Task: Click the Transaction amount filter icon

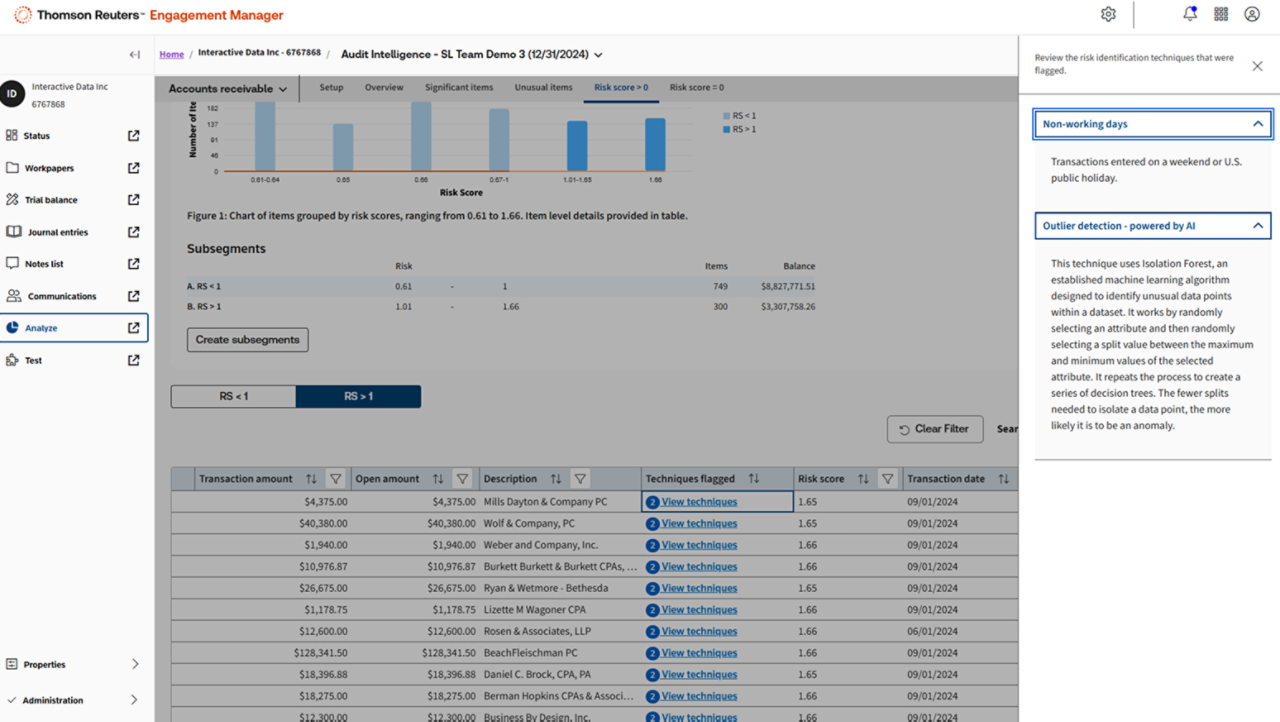Action: [336, 479]
